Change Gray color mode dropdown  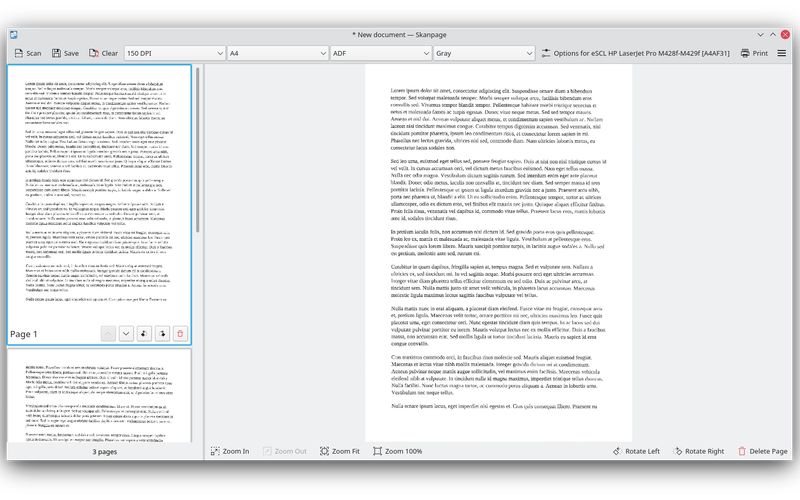click(484, 53)
